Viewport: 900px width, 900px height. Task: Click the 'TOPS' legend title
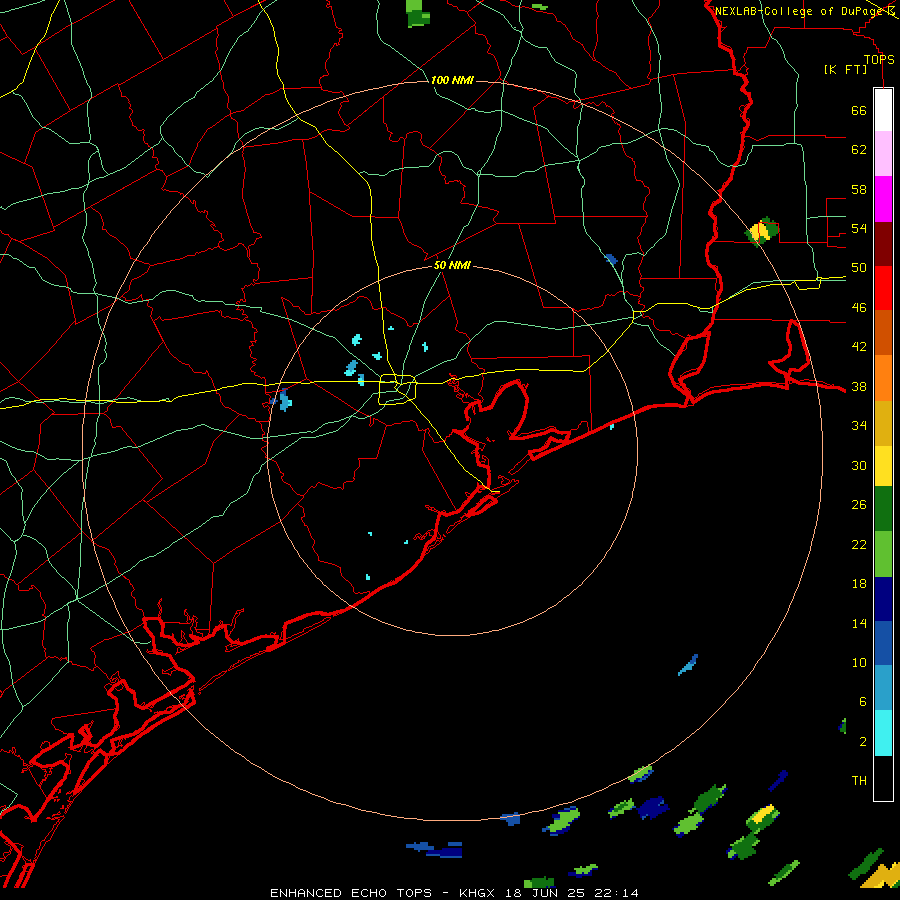pos(879,59)
